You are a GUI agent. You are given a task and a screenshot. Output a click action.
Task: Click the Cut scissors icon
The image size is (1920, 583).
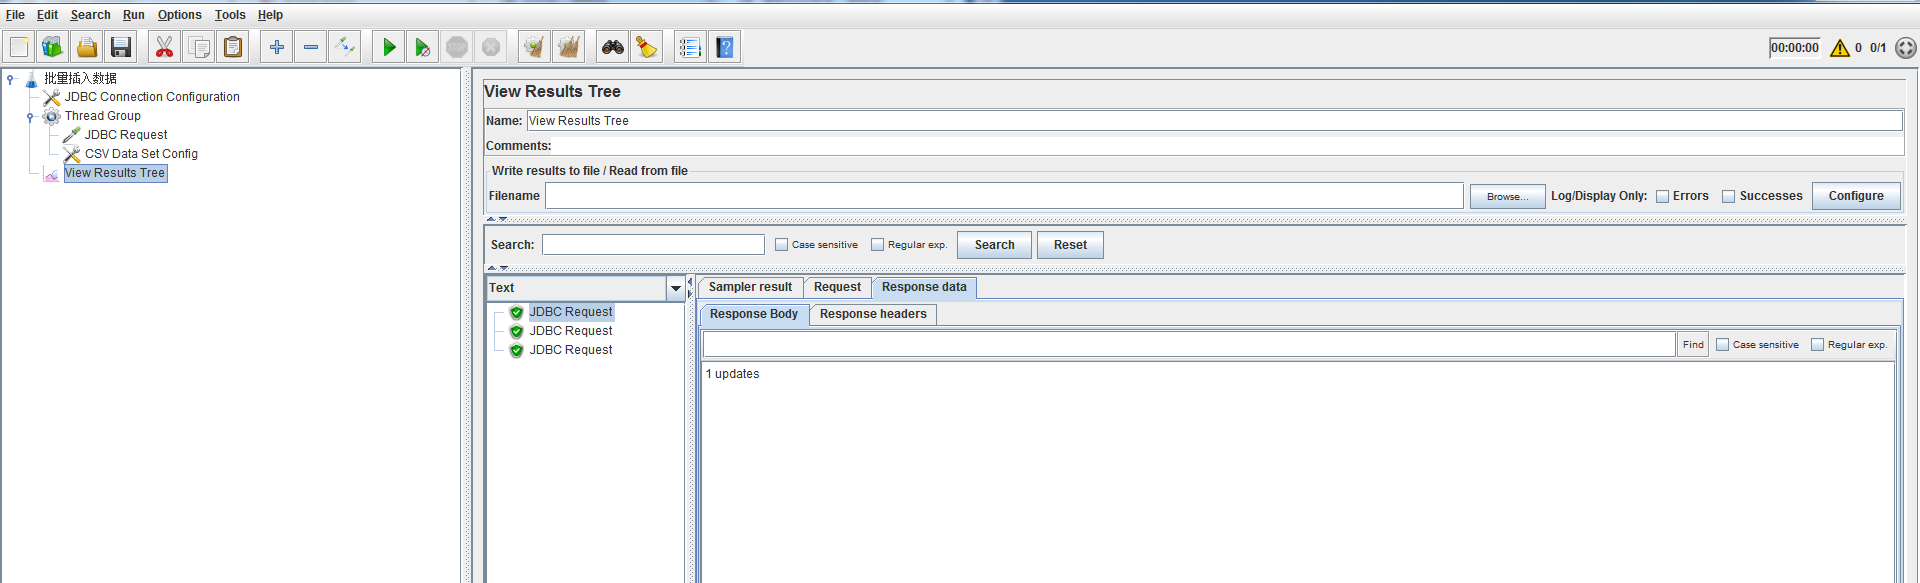[165, 47]
